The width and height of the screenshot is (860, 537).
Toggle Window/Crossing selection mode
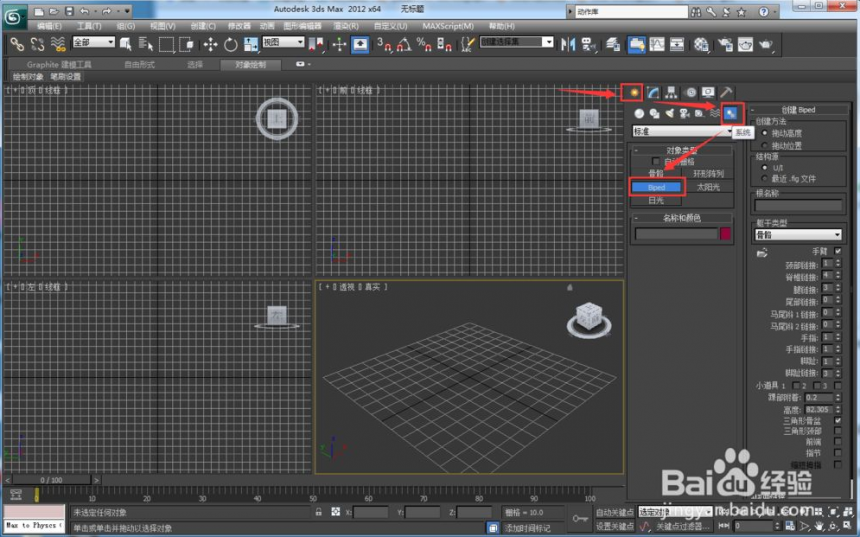tap(186, 44)
